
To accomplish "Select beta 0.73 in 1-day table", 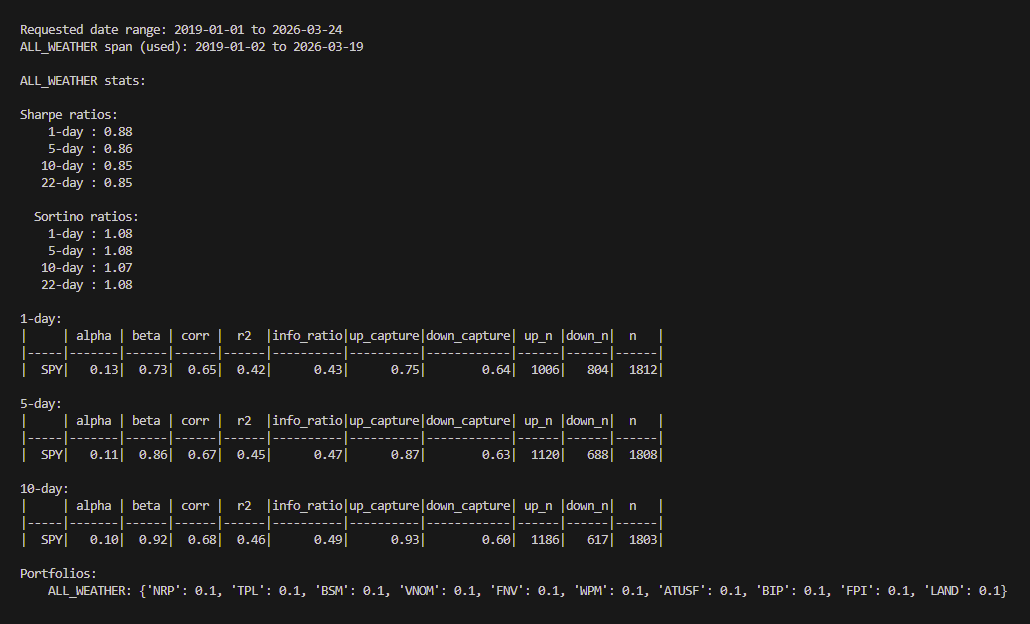I will coord(153,370).
